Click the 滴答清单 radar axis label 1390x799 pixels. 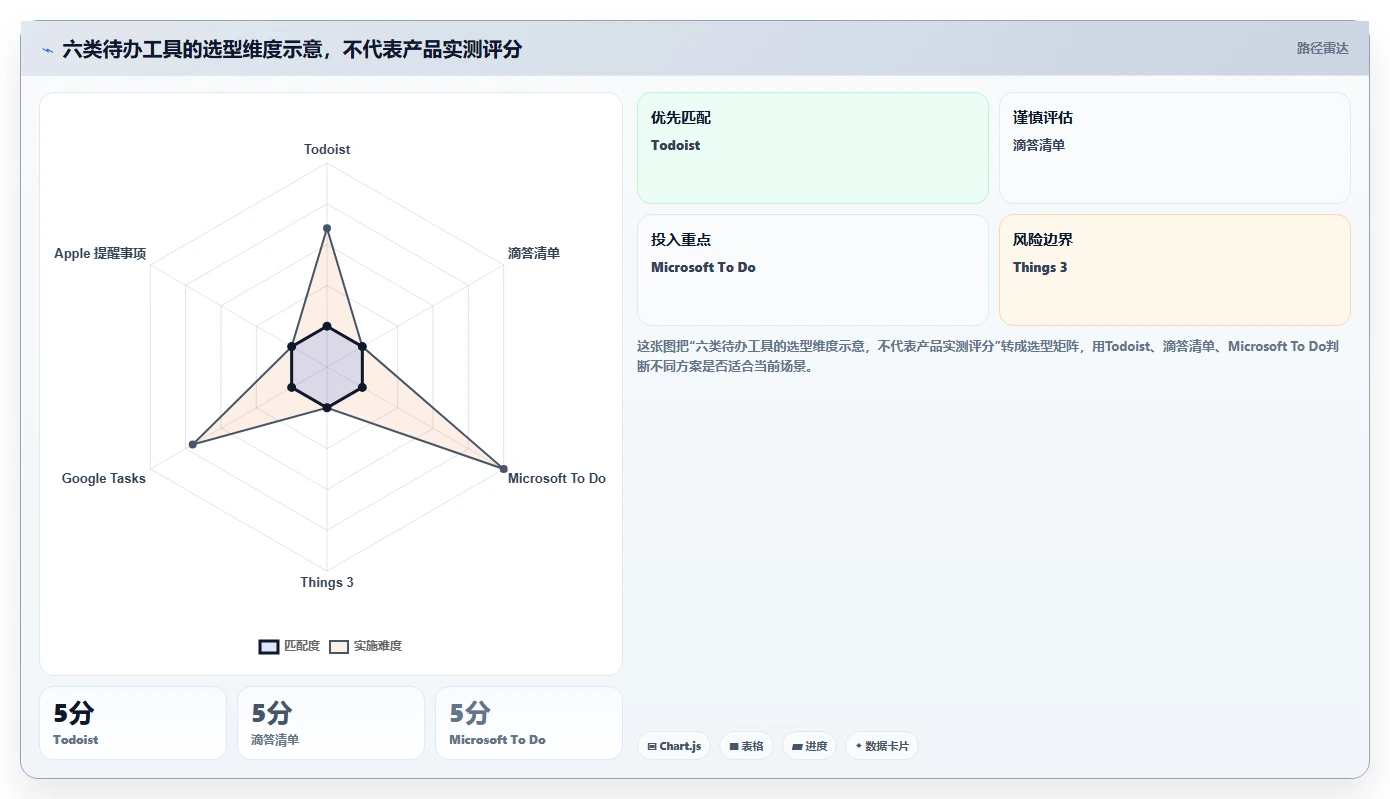pyautogui.click(x=534, y=253)
